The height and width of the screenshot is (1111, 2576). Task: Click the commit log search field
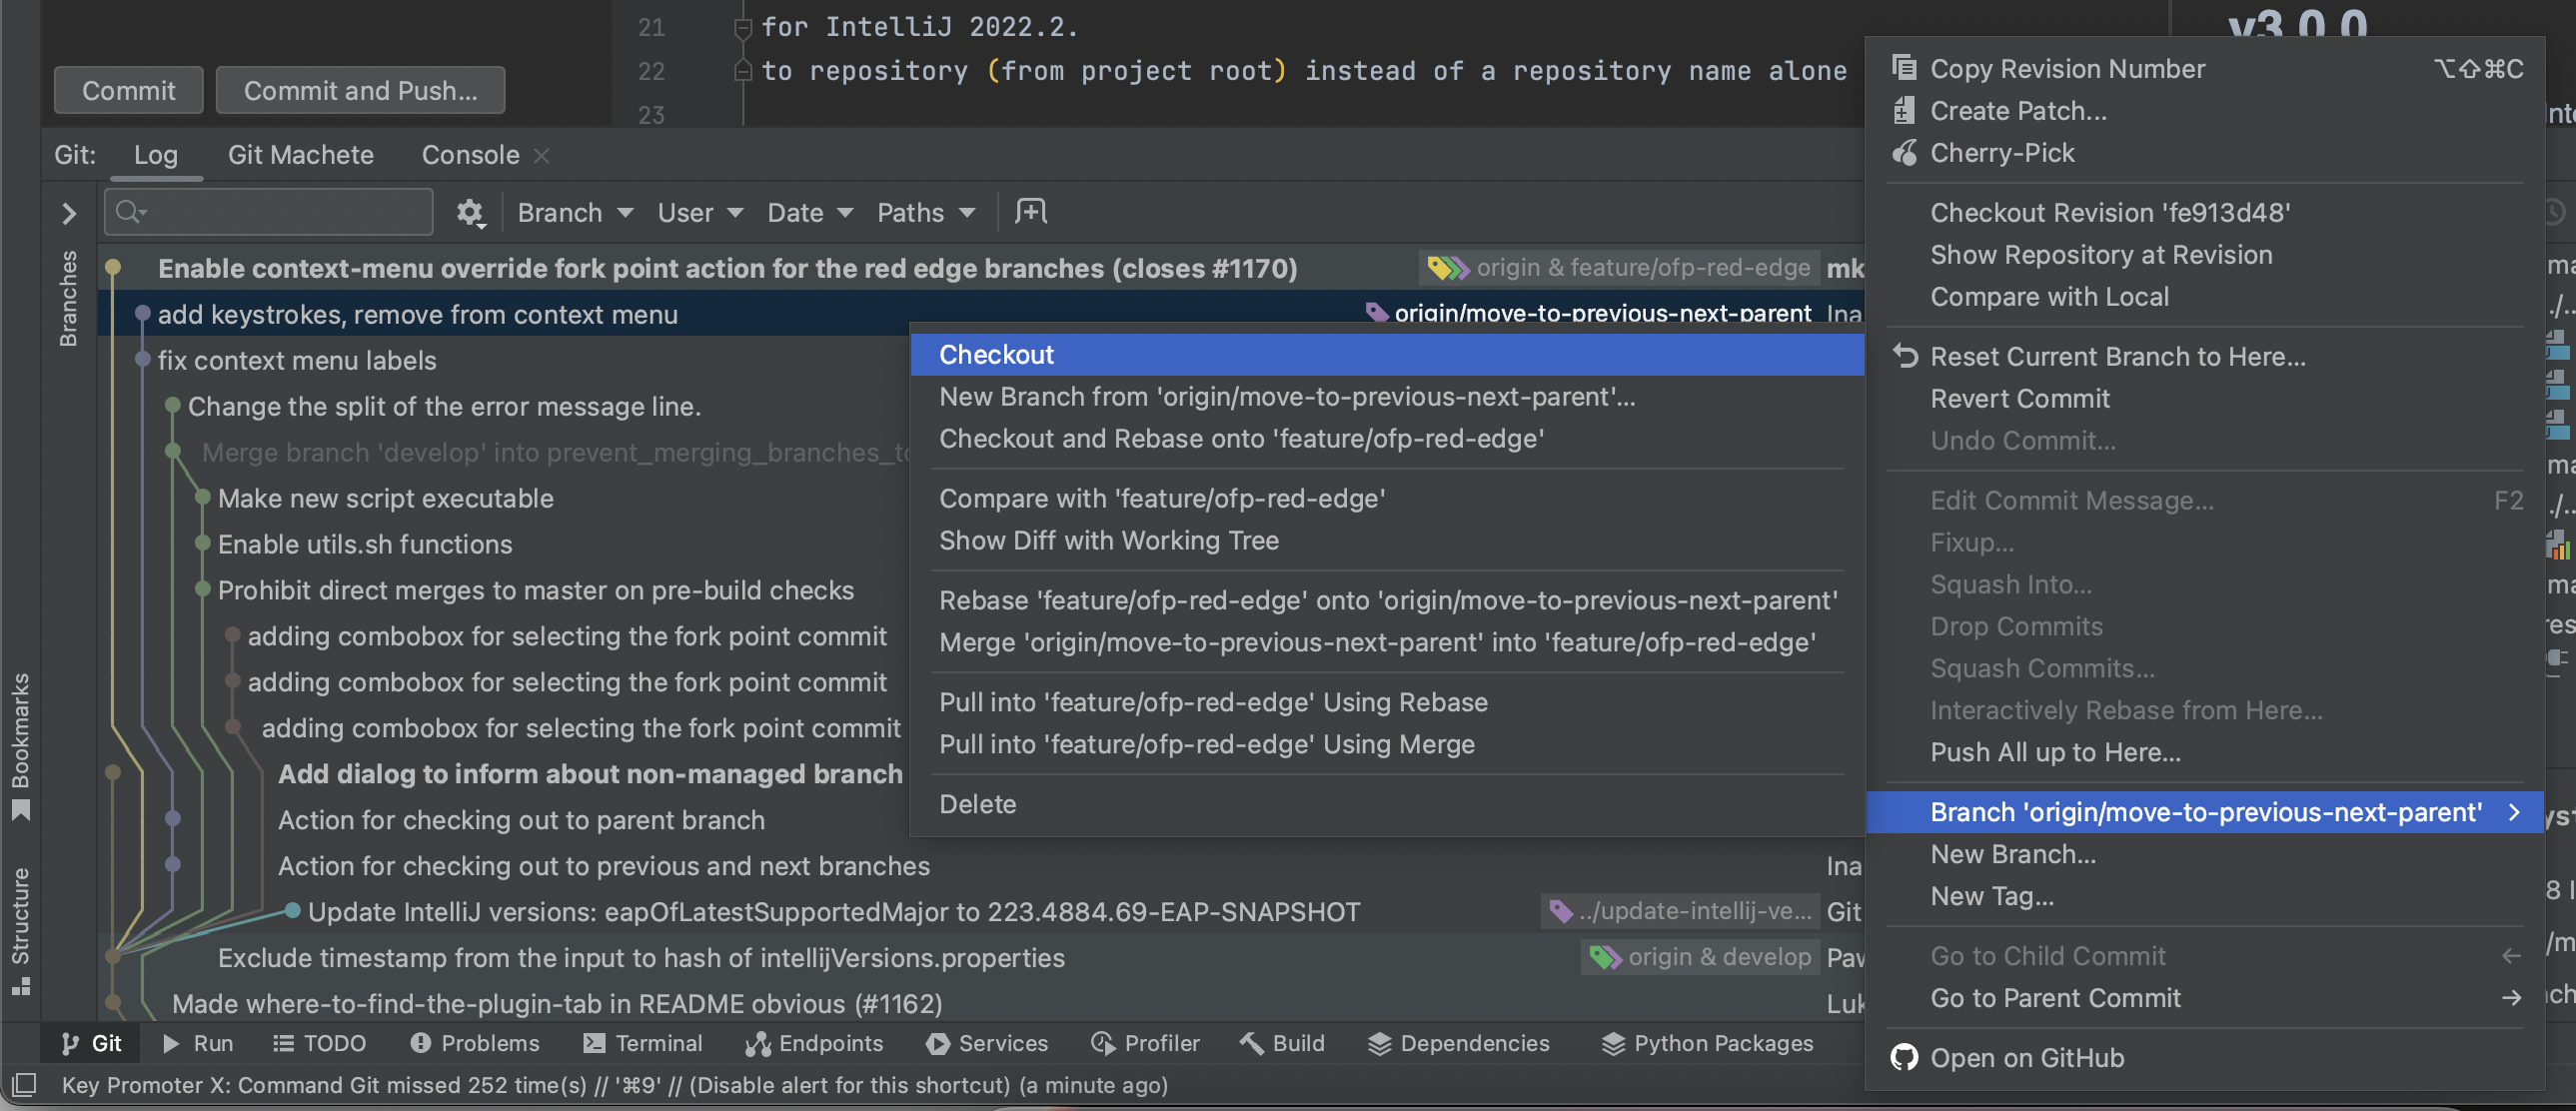pyautogui.click(x=267, y=212)
